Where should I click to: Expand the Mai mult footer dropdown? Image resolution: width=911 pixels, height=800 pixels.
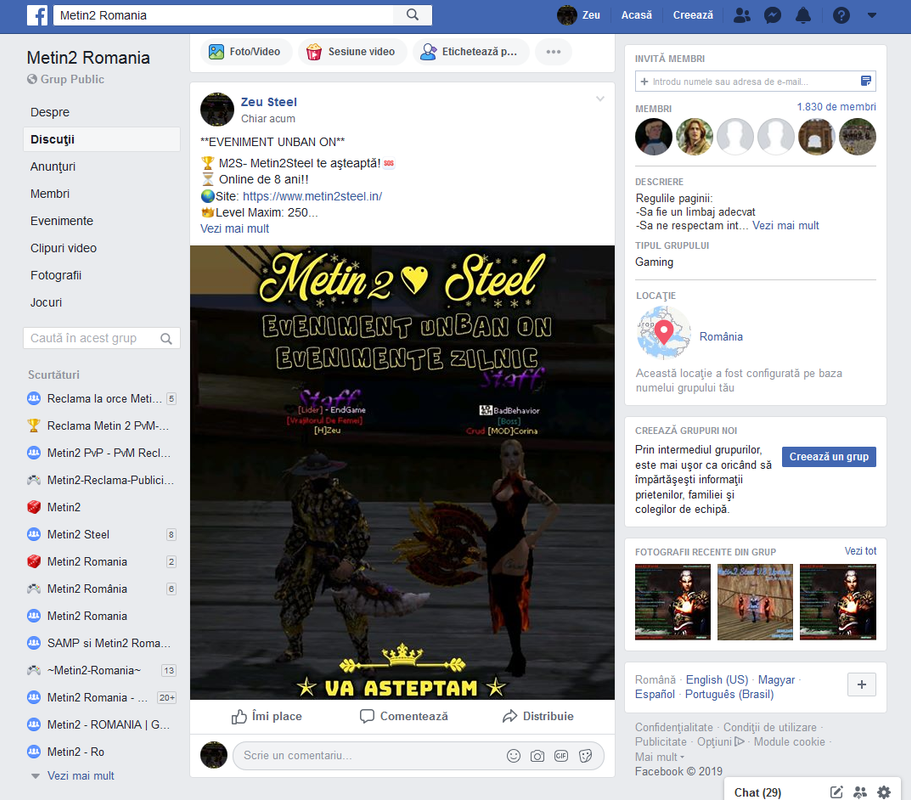(659, 757)
